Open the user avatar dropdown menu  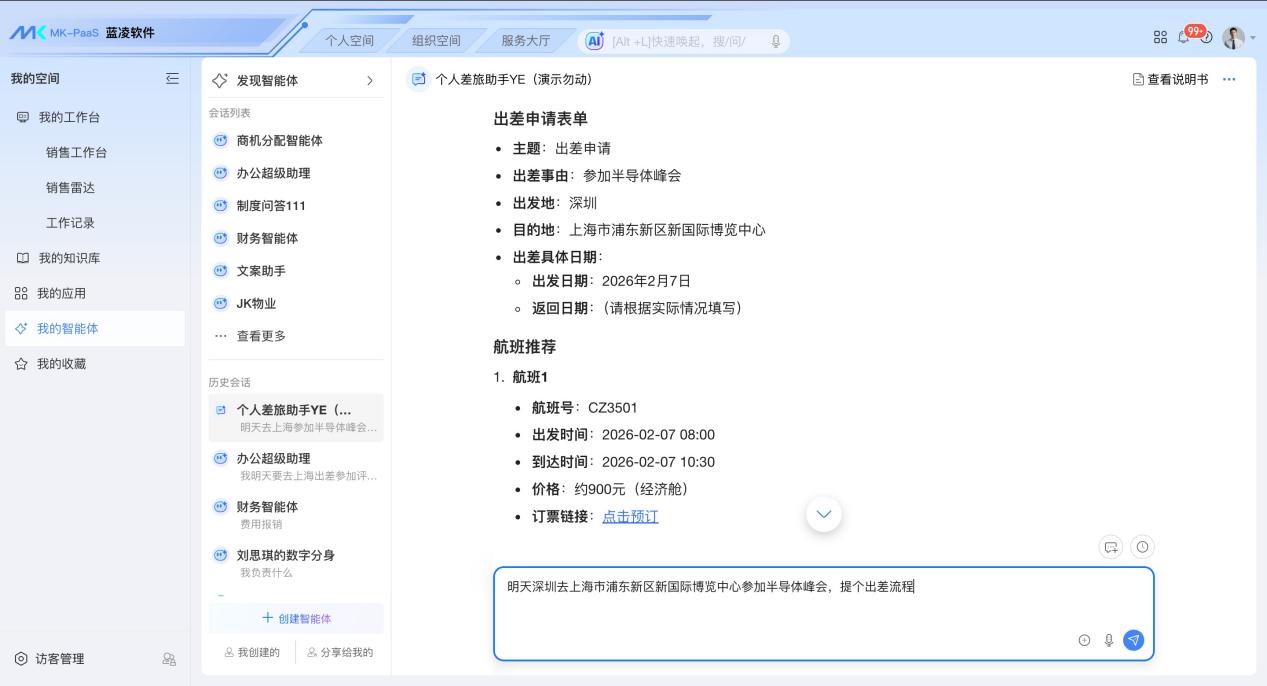[x=1238, y=38]
